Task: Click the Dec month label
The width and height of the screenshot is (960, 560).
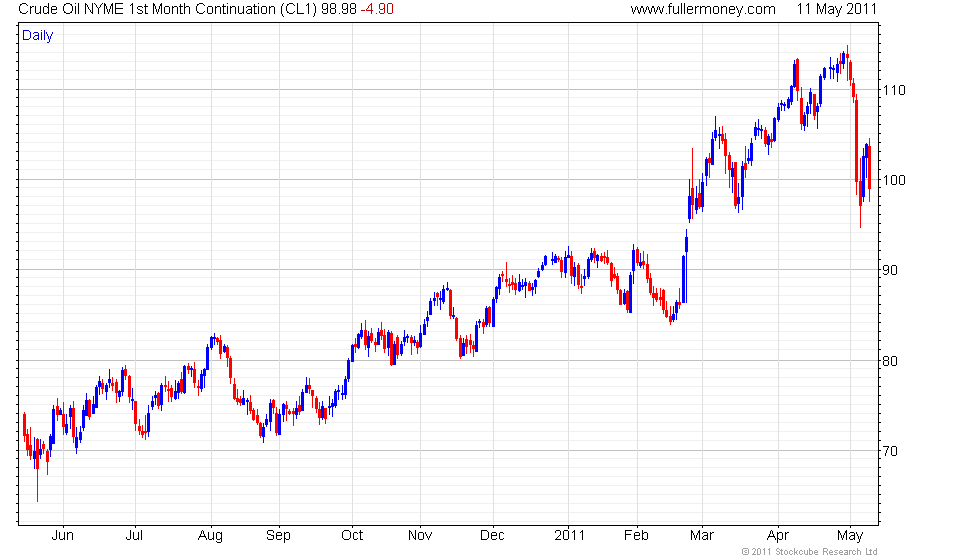Action: (x=492, y=536)
